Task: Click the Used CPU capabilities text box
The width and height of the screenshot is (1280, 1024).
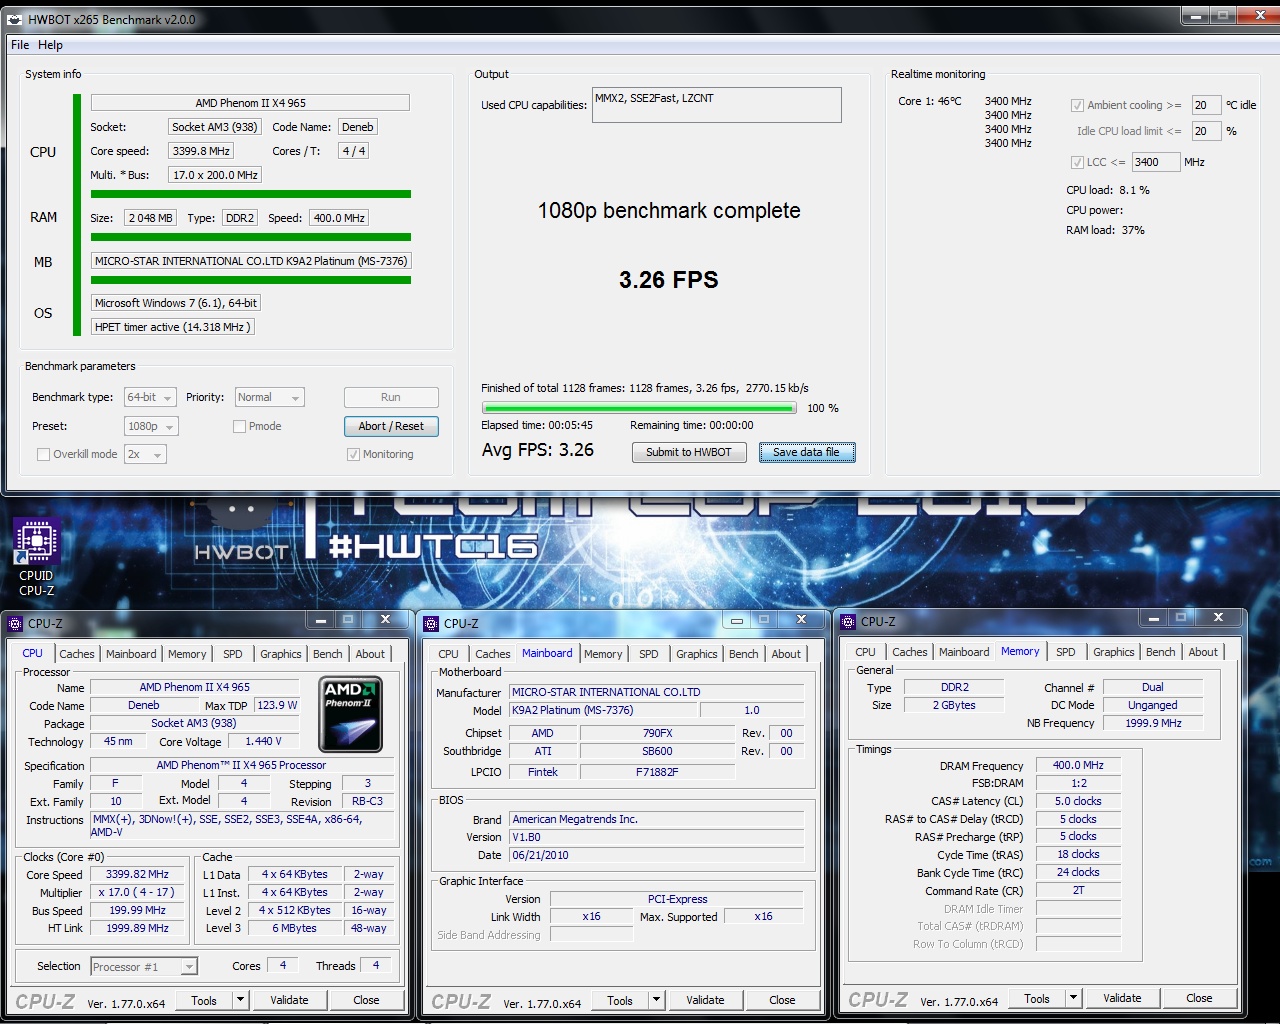Action: click(x=716, y=105)
